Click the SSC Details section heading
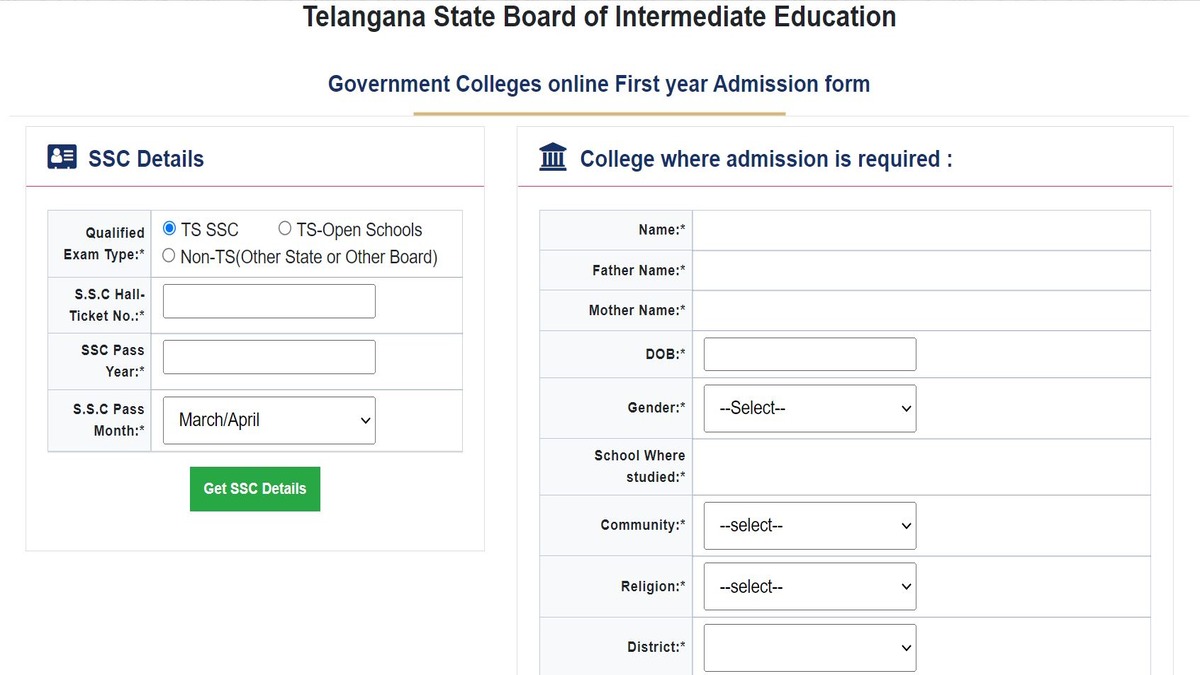 146,159
